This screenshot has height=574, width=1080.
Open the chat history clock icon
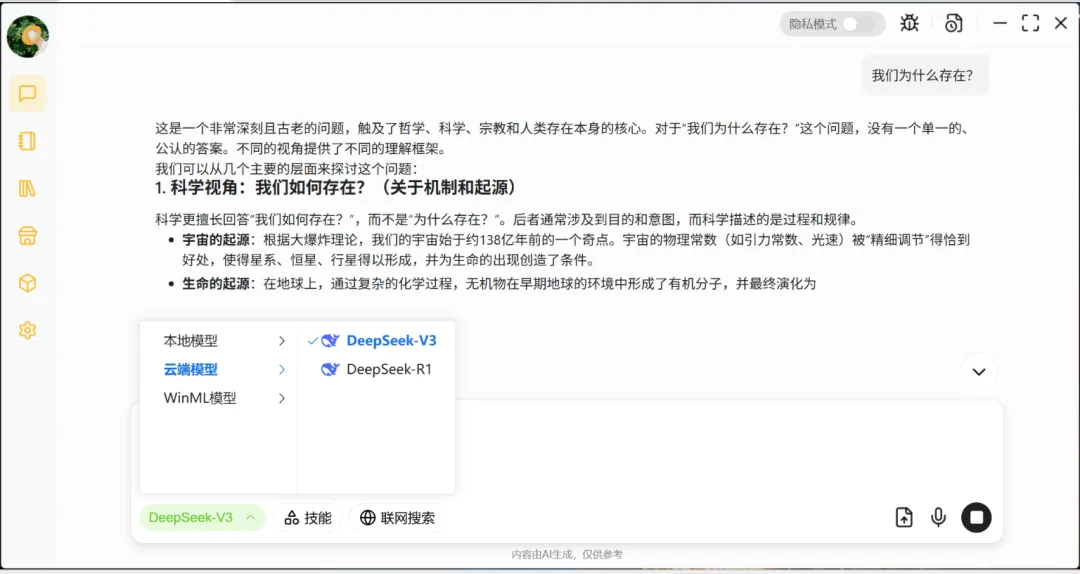click(x=954, y=23)
